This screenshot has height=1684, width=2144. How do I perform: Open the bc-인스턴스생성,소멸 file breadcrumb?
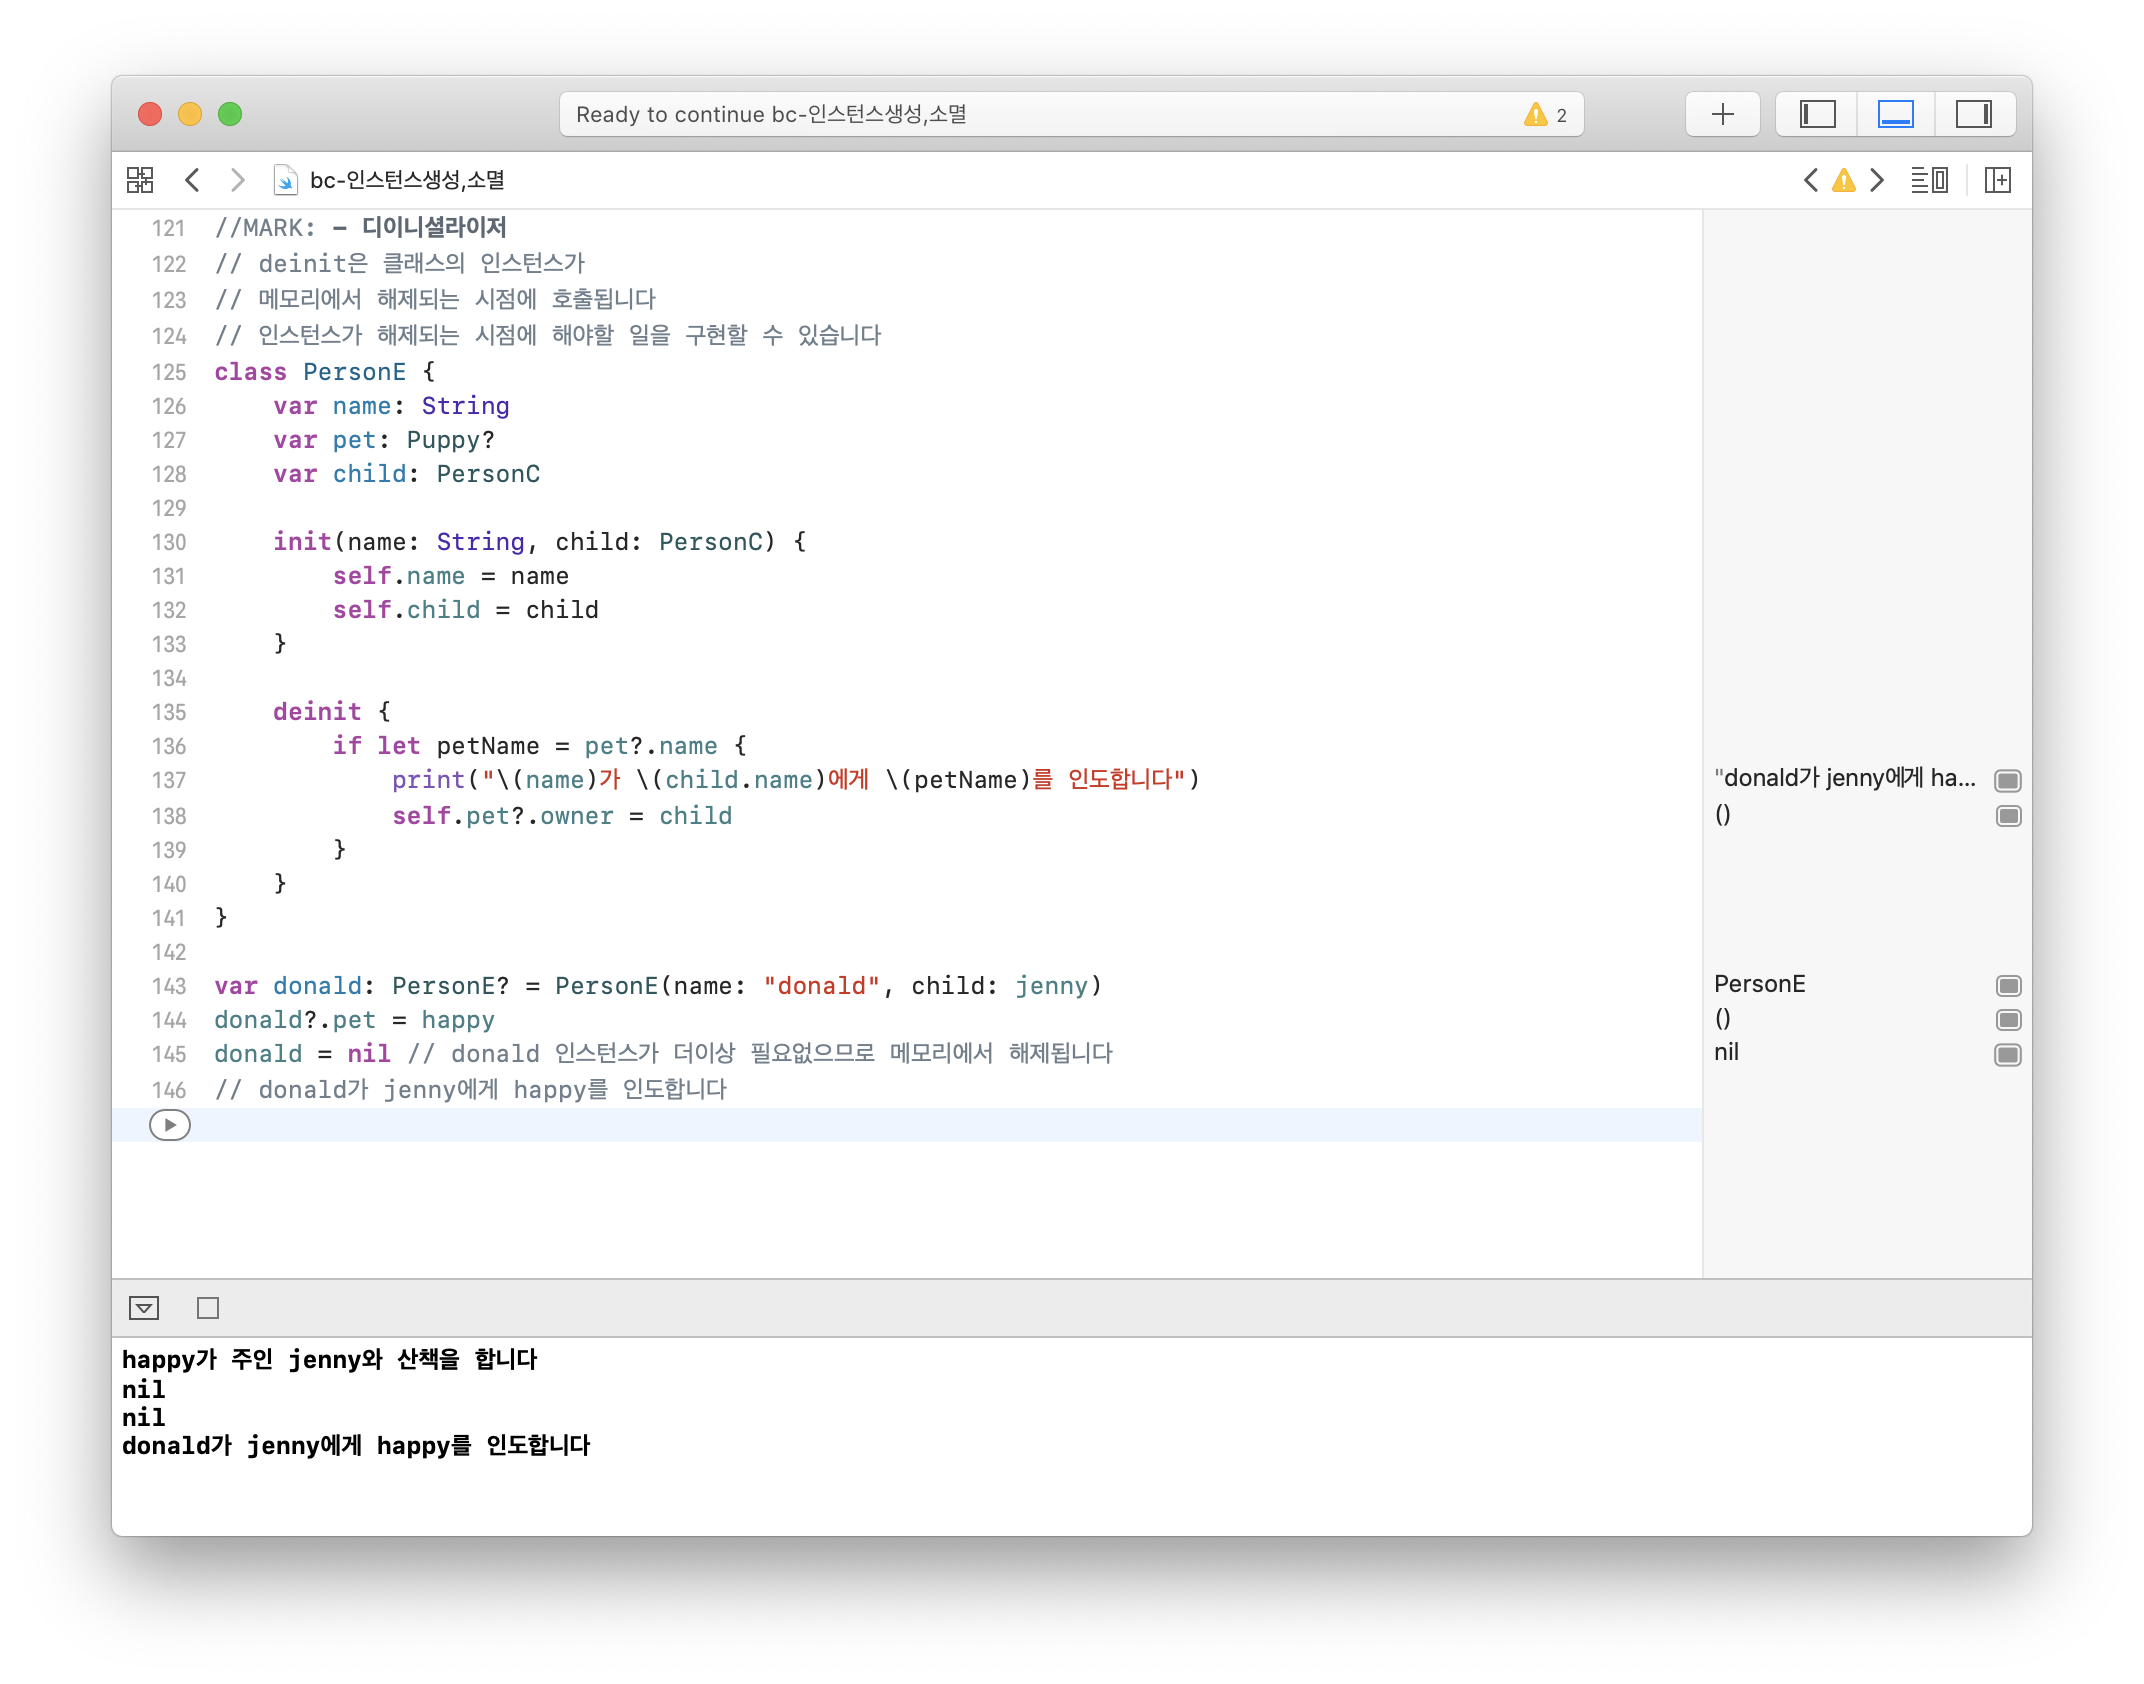(407, 180)
